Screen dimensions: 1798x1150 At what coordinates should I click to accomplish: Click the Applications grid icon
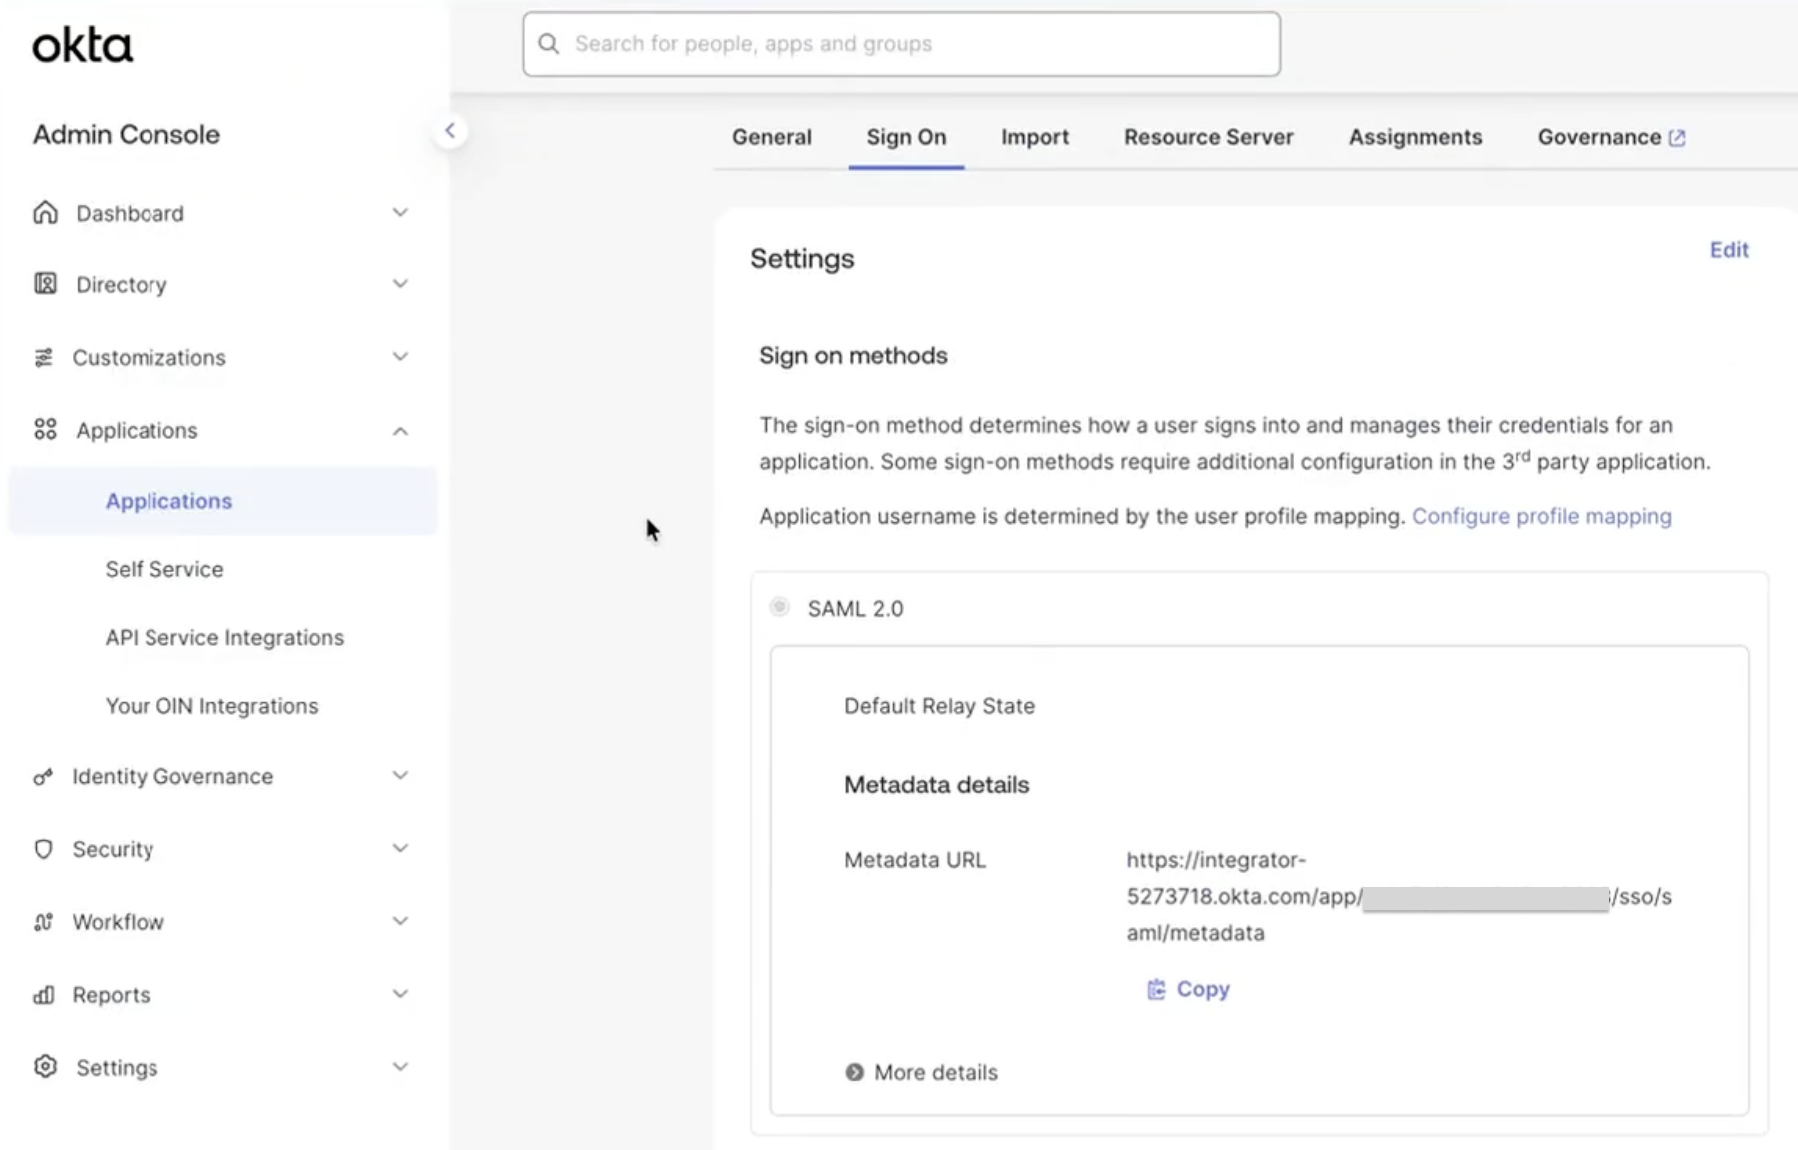(45, 430)
